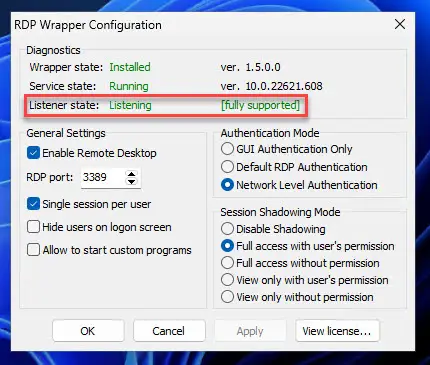
Task: Select Network Level Authentication option
Action: pos(227,185)
